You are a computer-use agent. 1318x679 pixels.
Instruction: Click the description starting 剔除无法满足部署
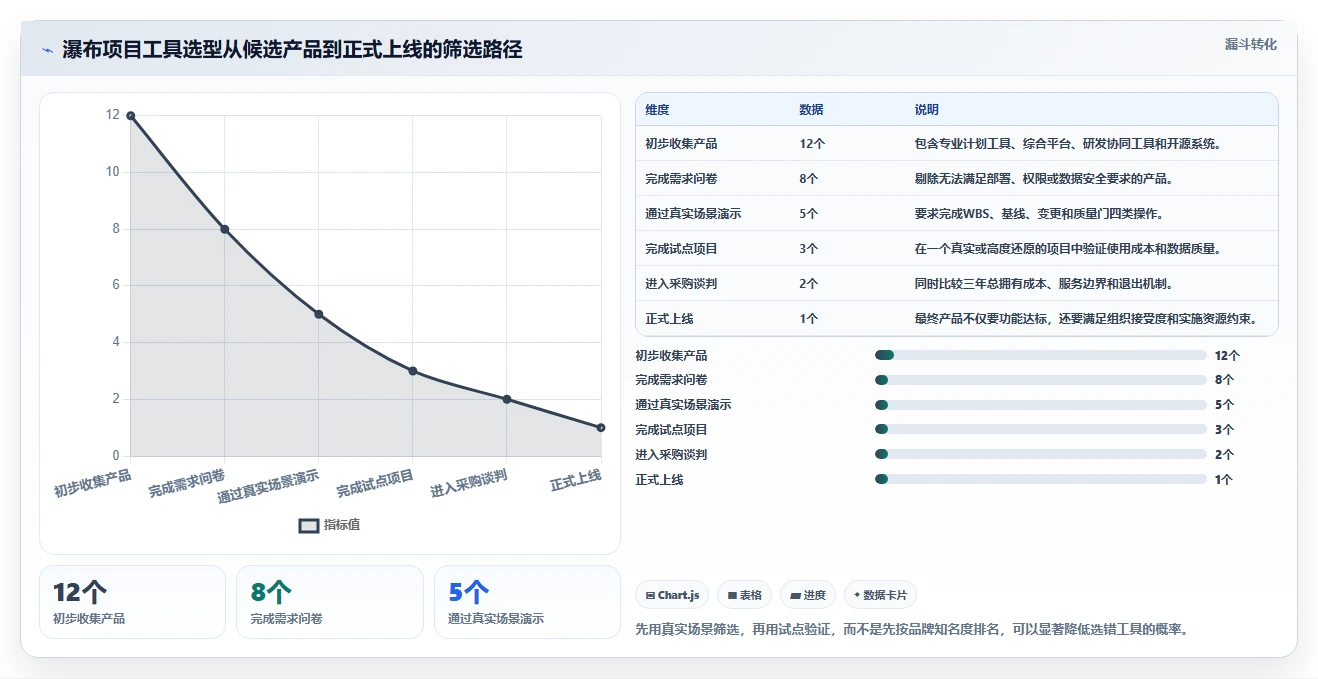click(1044, 179)
